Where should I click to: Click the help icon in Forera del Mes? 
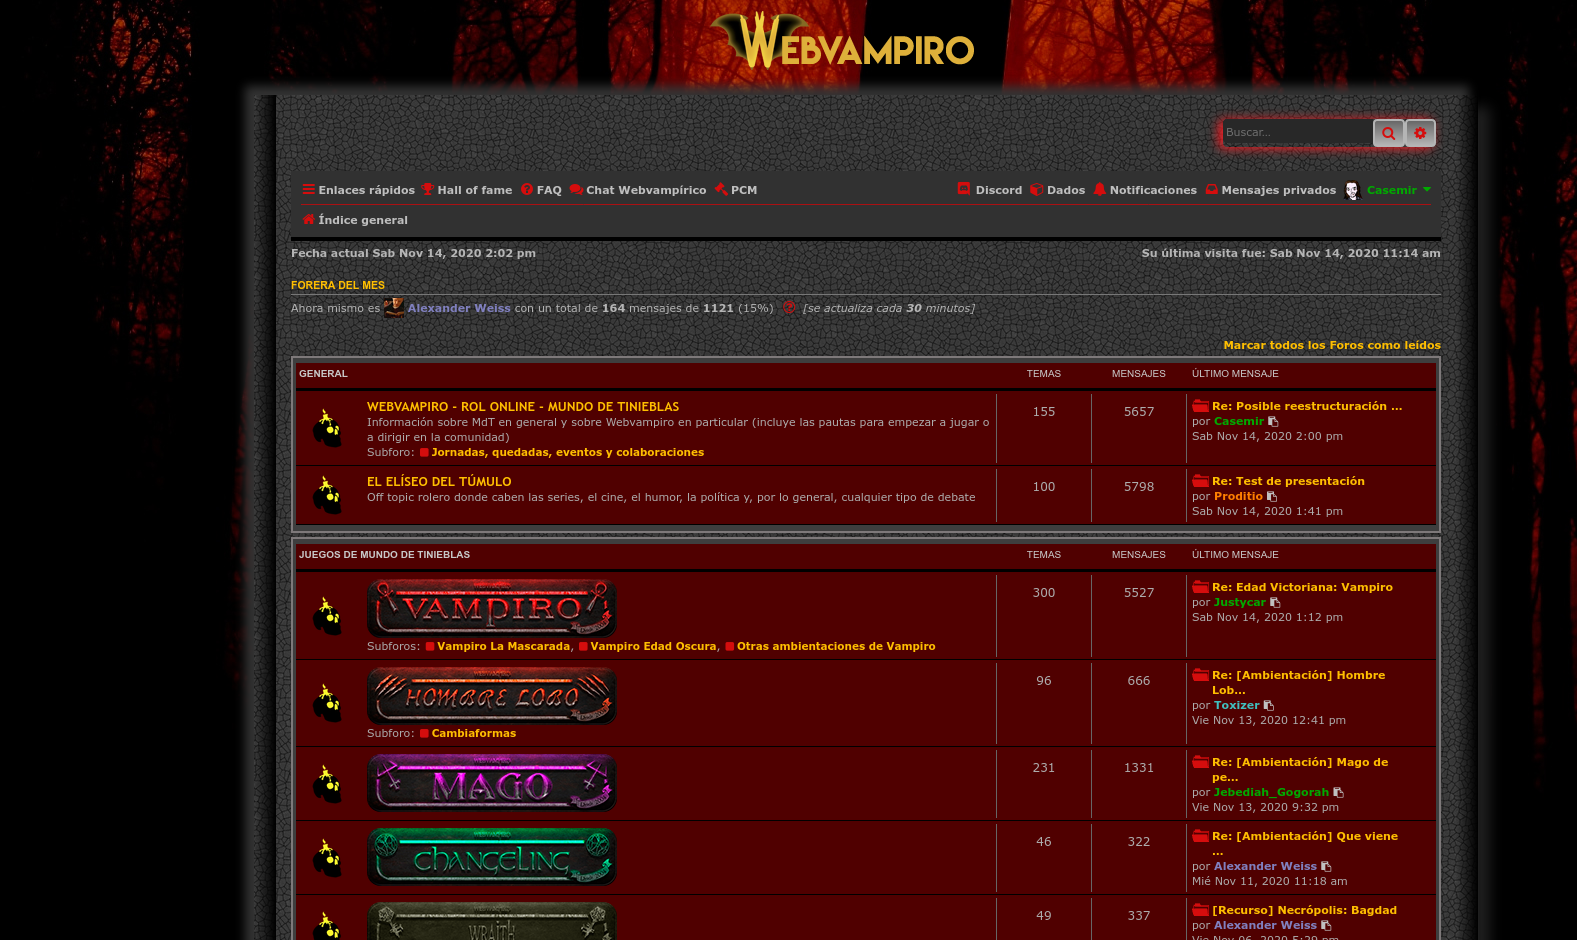[x=789, y=308]
